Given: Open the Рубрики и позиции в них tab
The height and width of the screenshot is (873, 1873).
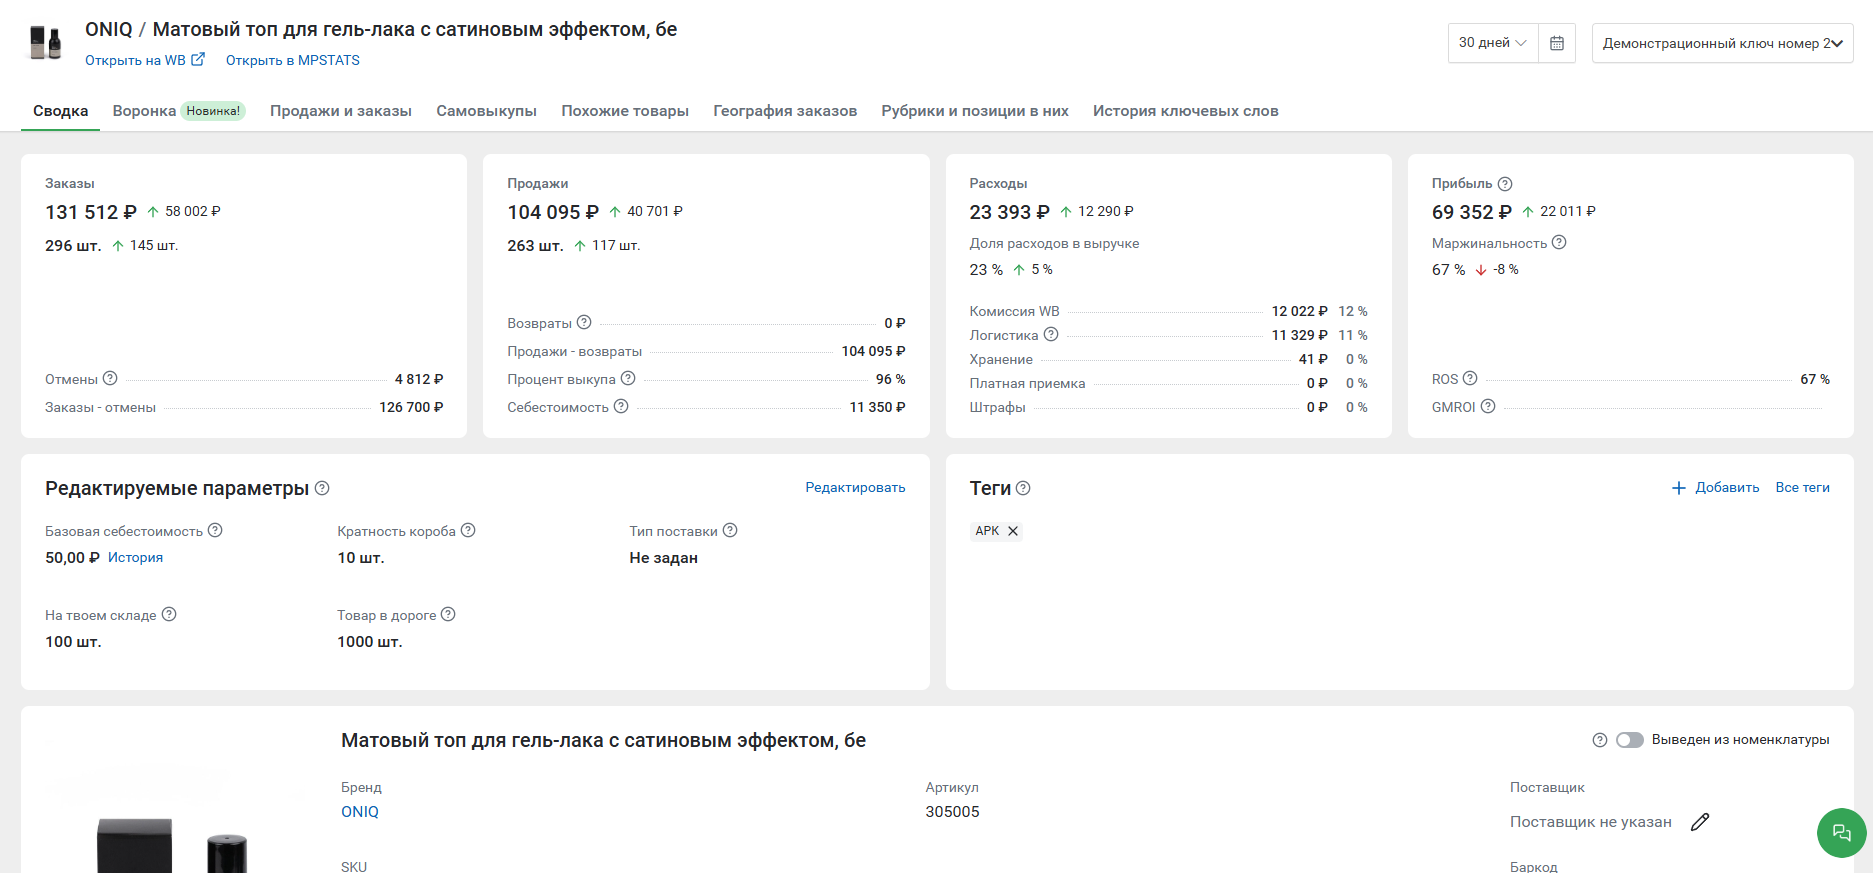Looking at the screenshot, I should pos(975,111).
